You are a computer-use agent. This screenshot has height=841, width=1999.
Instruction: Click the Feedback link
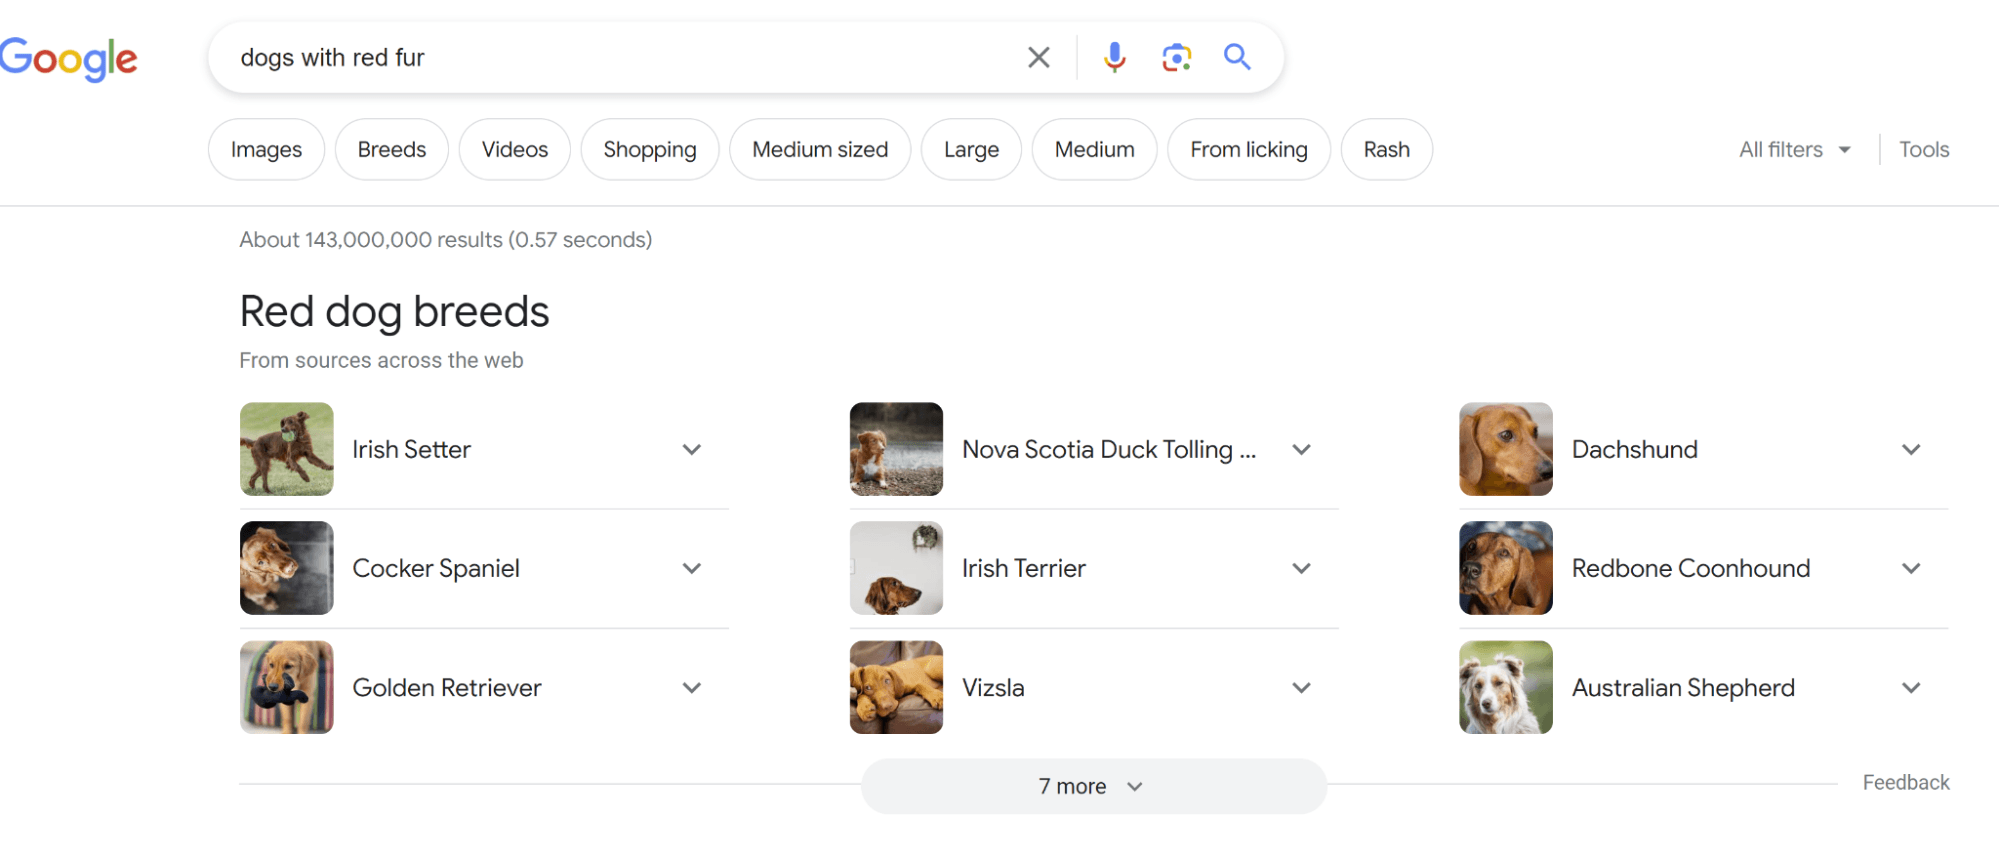click(x=1905, y=782)
